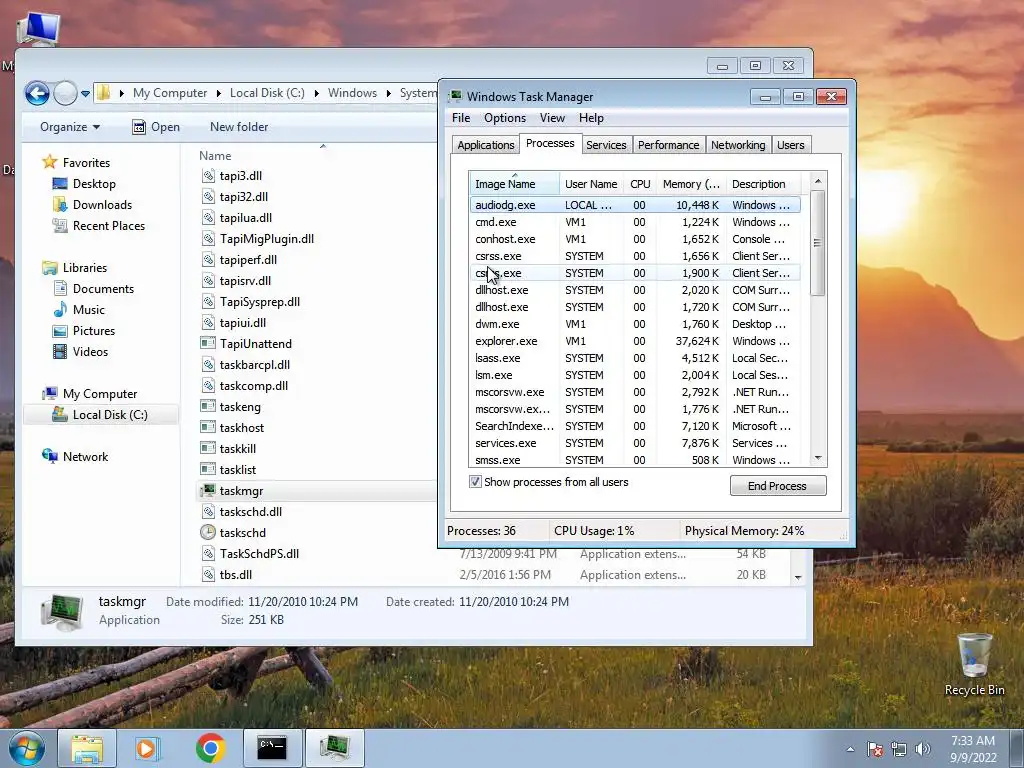Select Libraries in navigation pane
This screenshot has width=1024, height=768.
84,268
